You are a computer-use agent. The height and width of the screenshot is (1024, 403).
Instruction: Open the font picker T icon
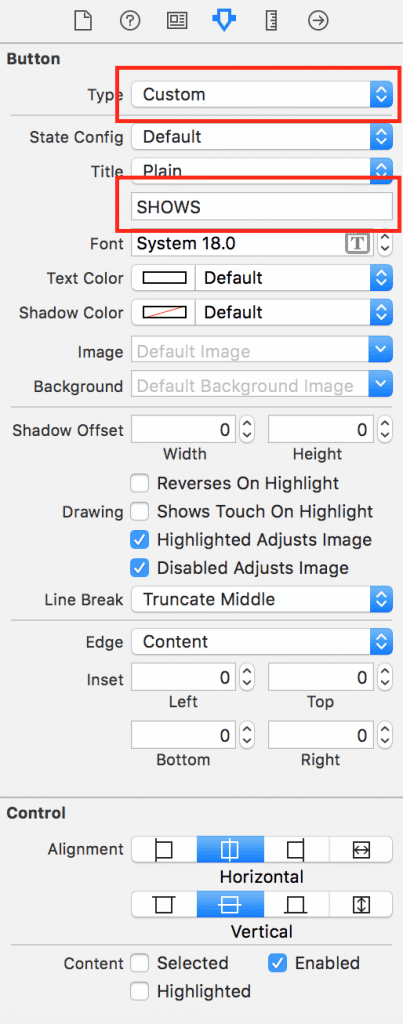pos(357,244)
